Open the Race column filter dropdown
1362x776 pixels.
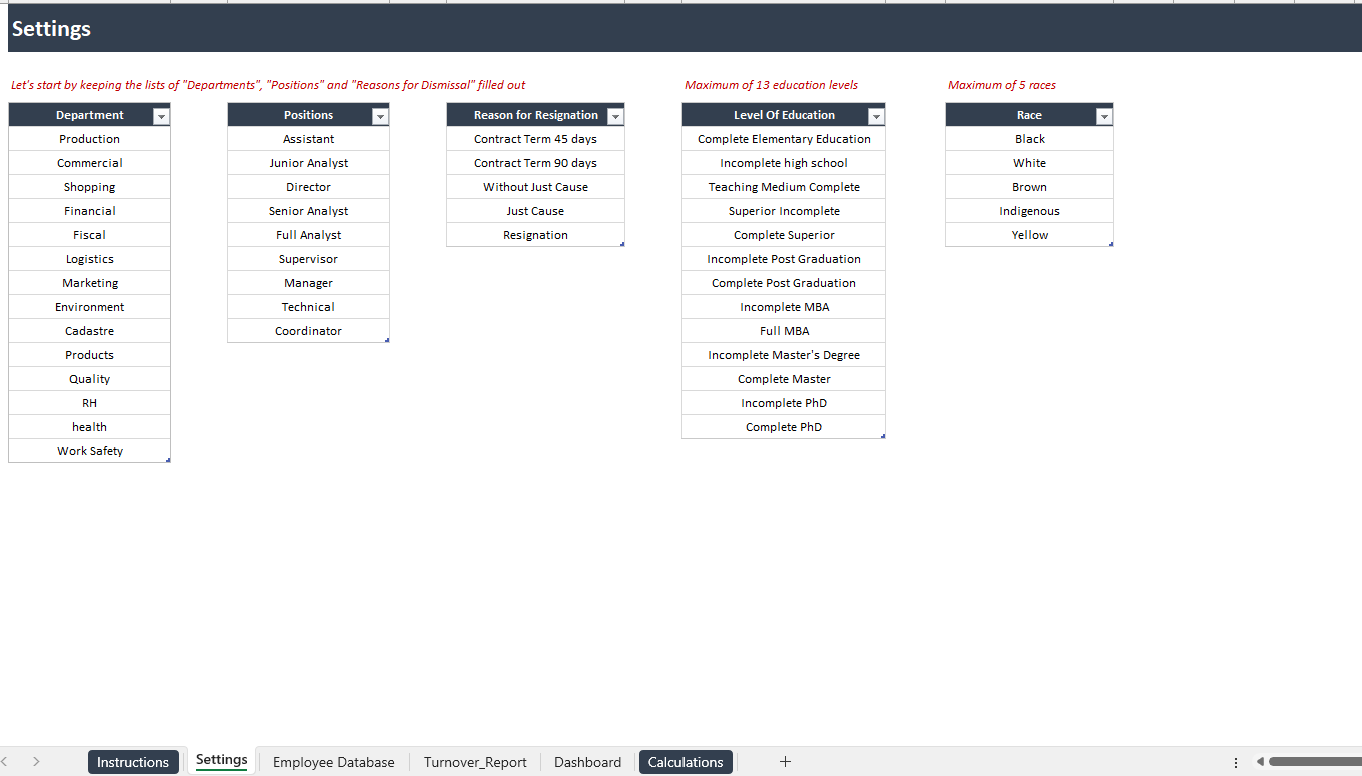(1103, 115)
